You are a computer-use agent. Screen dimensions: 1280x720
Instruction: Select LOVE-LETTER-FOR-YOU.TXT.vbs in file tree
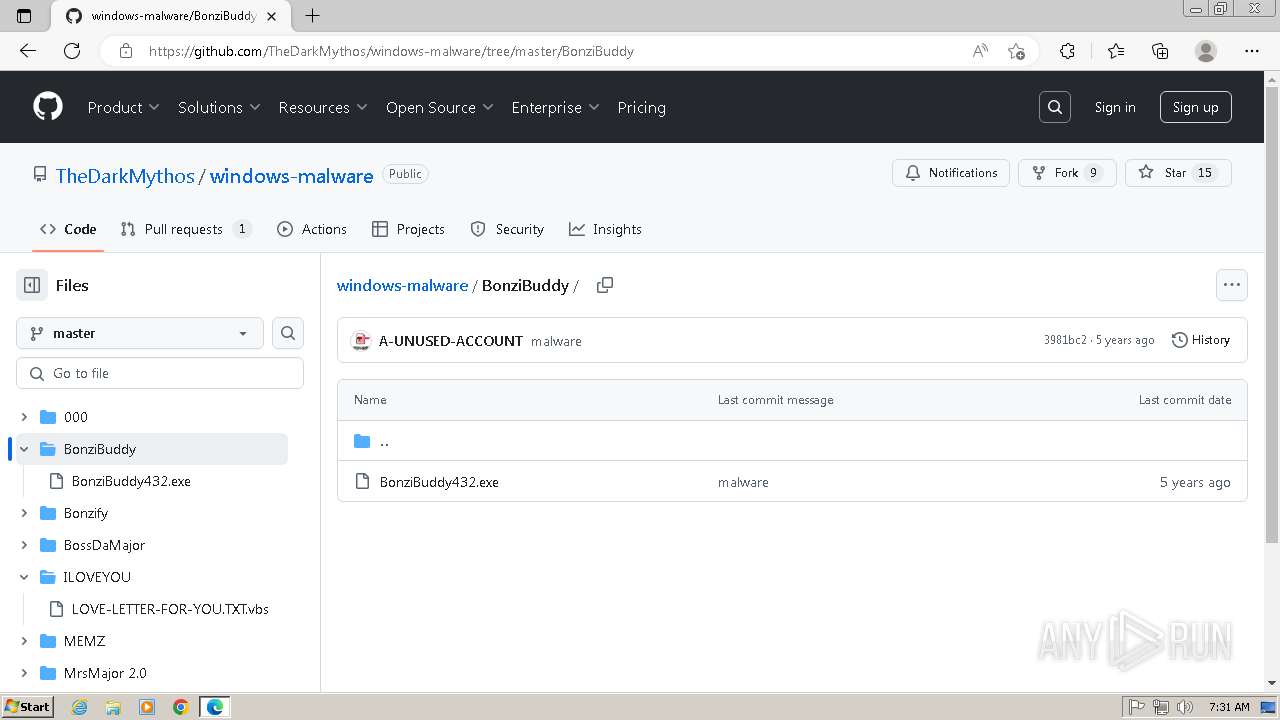pyautogui.click(x=170, y=609)
